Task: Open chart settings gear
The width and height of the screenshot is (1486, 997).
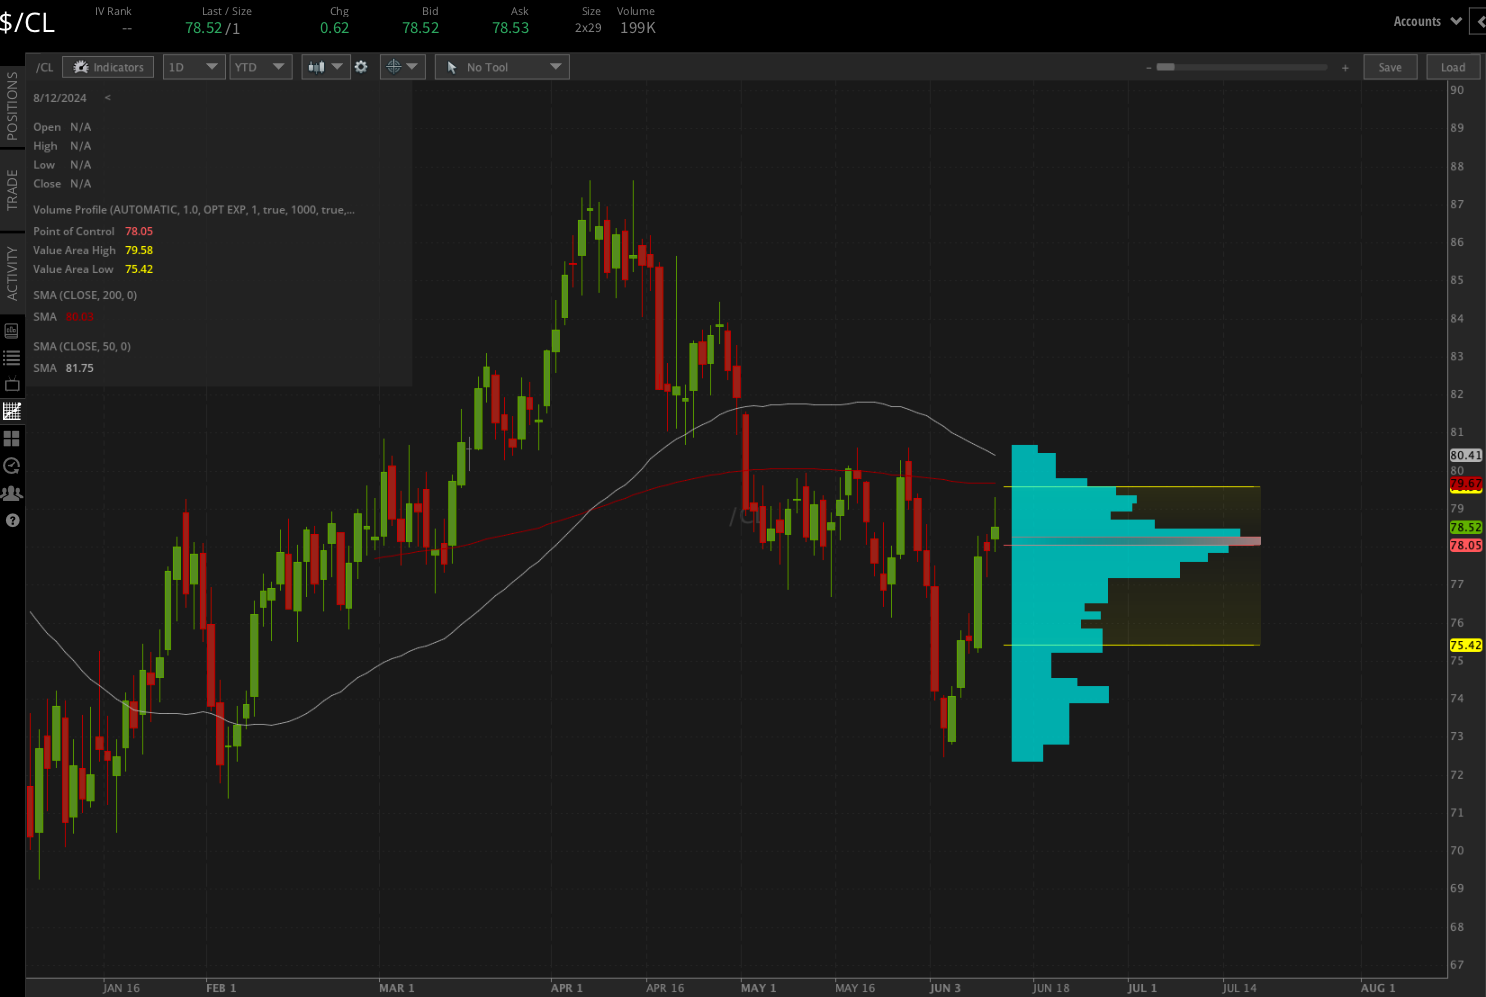Action: 361,67
